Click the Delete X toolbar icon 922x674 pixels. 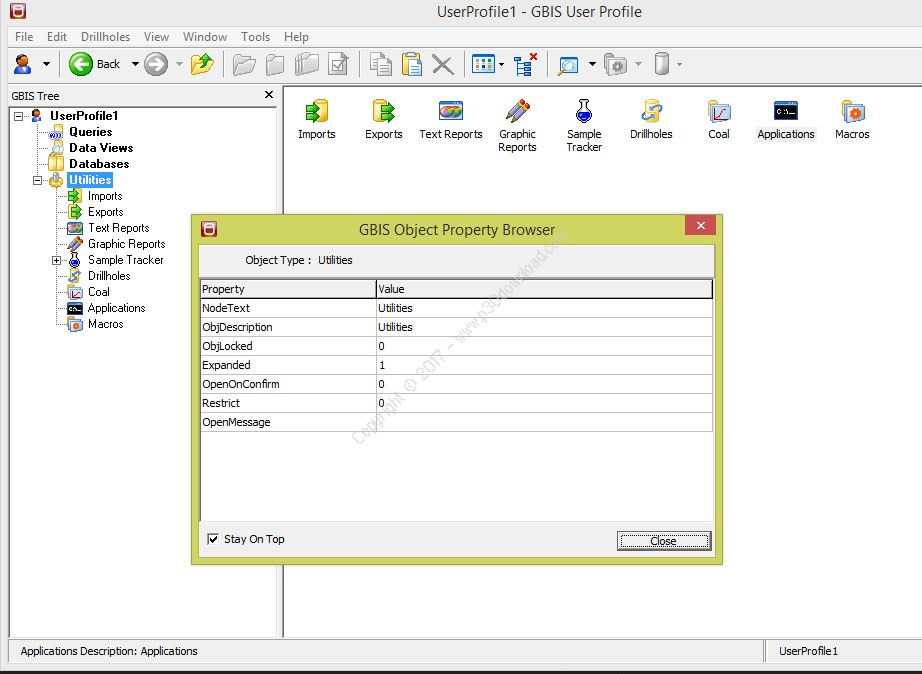click(x=443, y=64)
